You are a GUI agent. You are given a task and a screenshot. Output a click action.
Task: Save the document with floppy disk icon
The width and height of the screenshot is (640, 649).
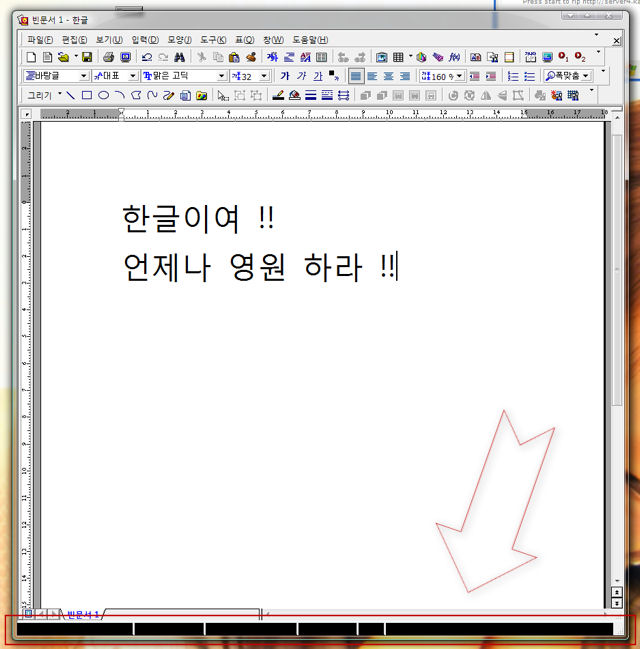pos(87,57)
